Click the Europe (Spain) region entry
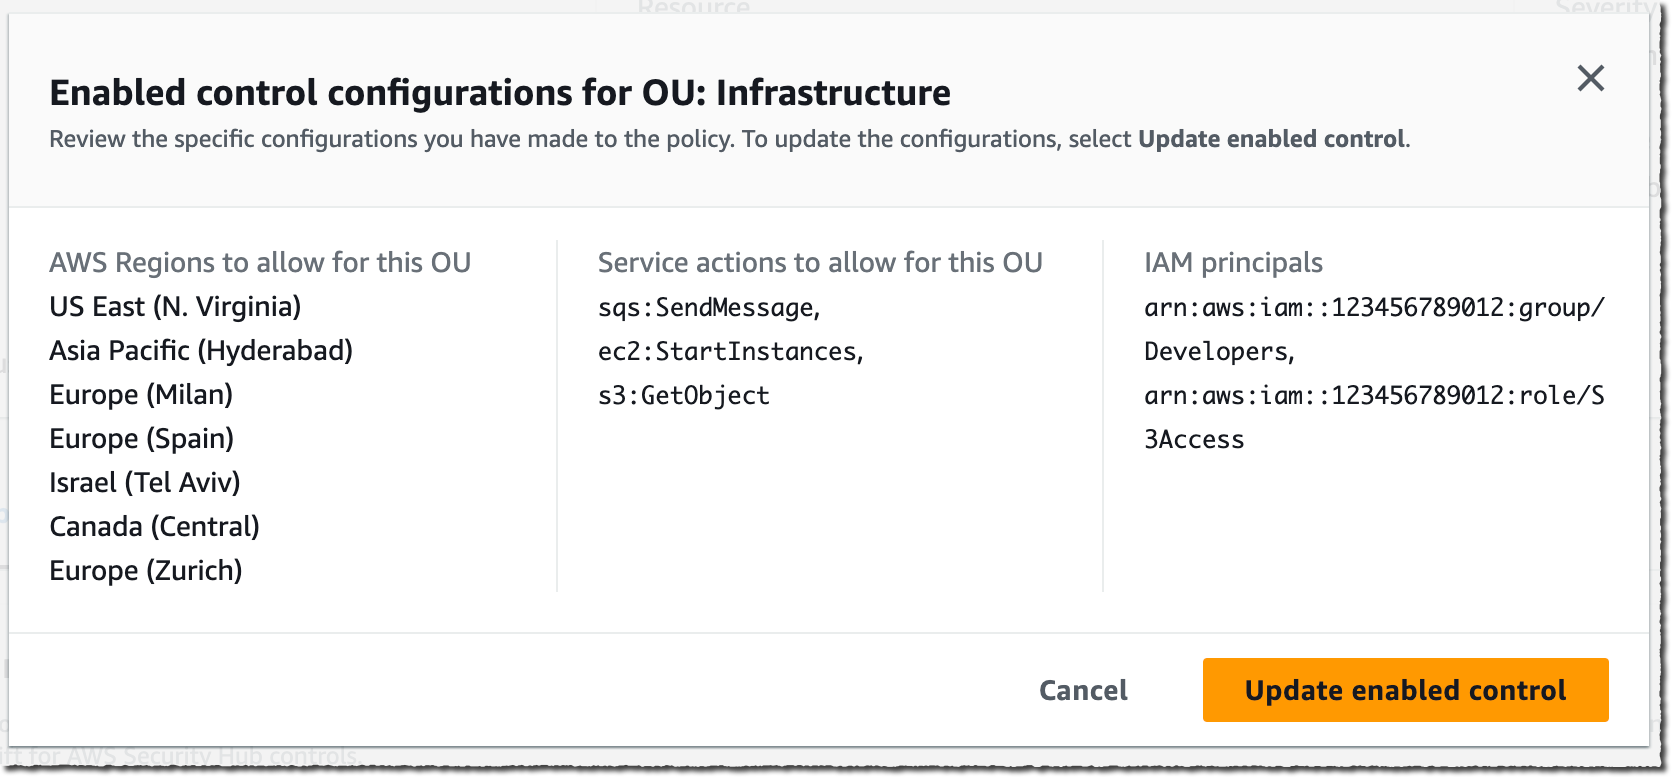Viewport: 1672px width, 777px height. tap(141, 438)
